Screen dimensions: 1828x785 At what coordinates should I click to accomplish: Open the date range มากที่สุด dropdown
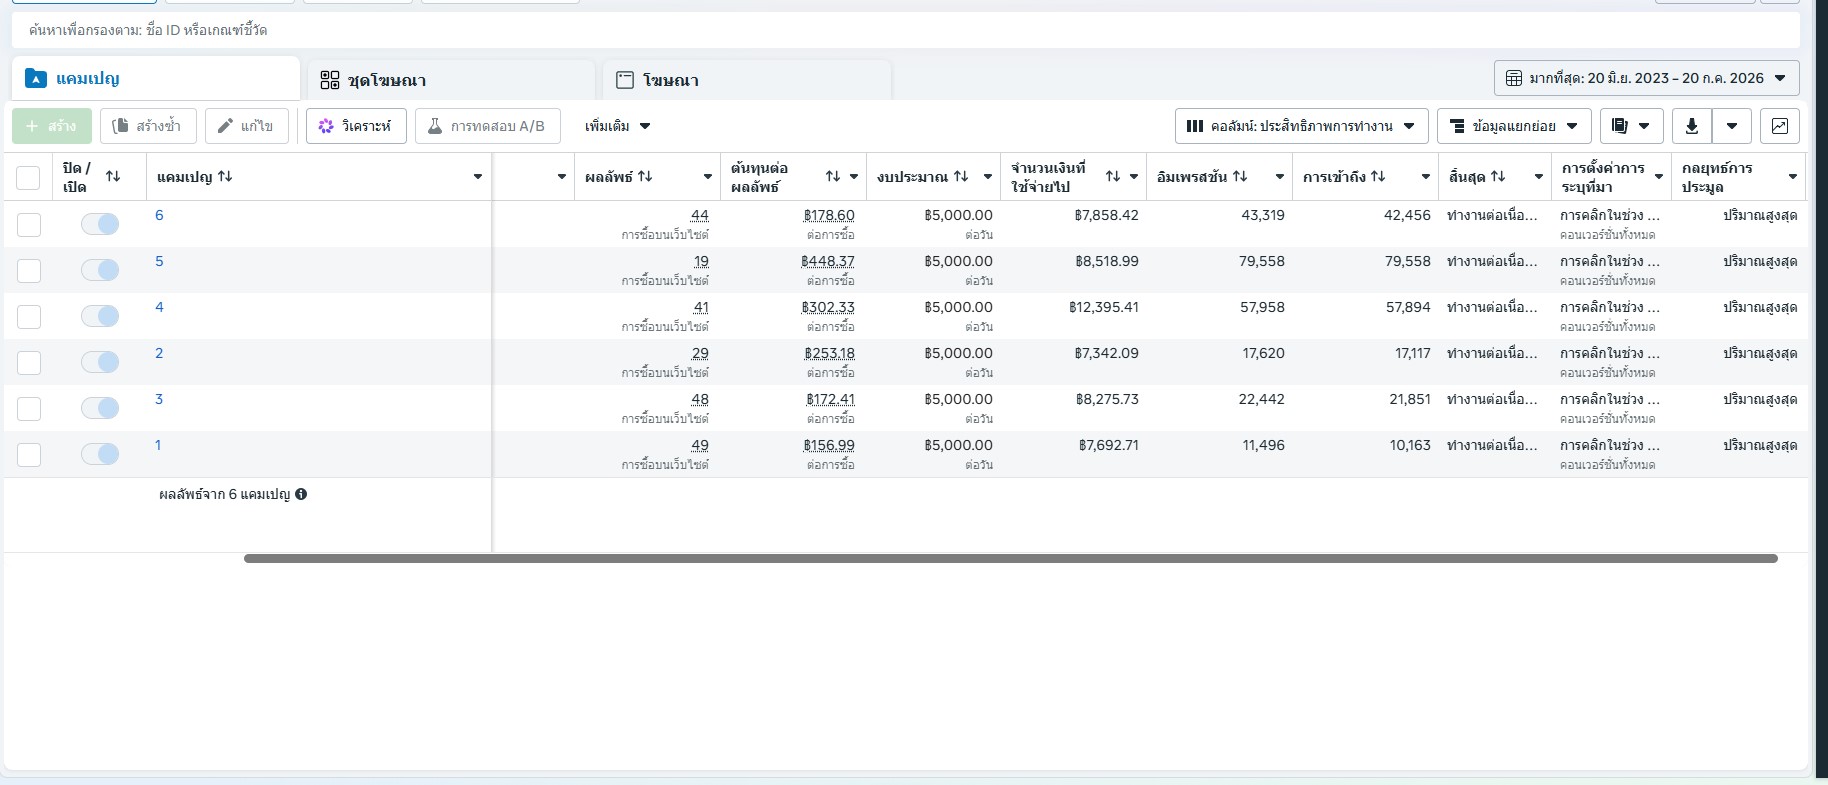coord(1647,78)
